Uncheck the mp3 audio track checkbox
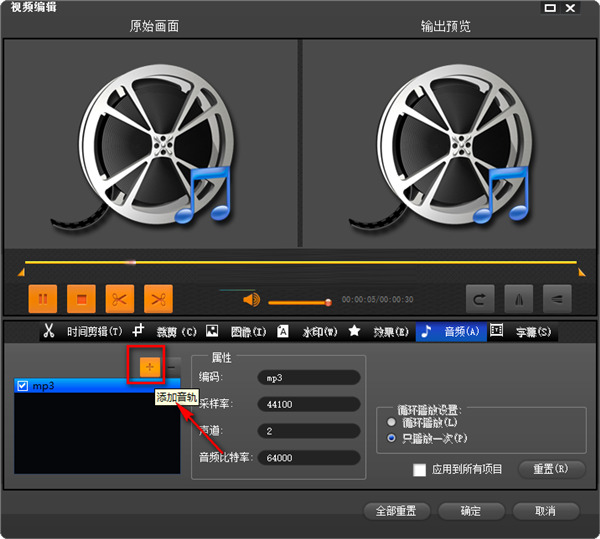Image resolution: width=600 pixels, height=539 pixels. (x=23, y=385)
